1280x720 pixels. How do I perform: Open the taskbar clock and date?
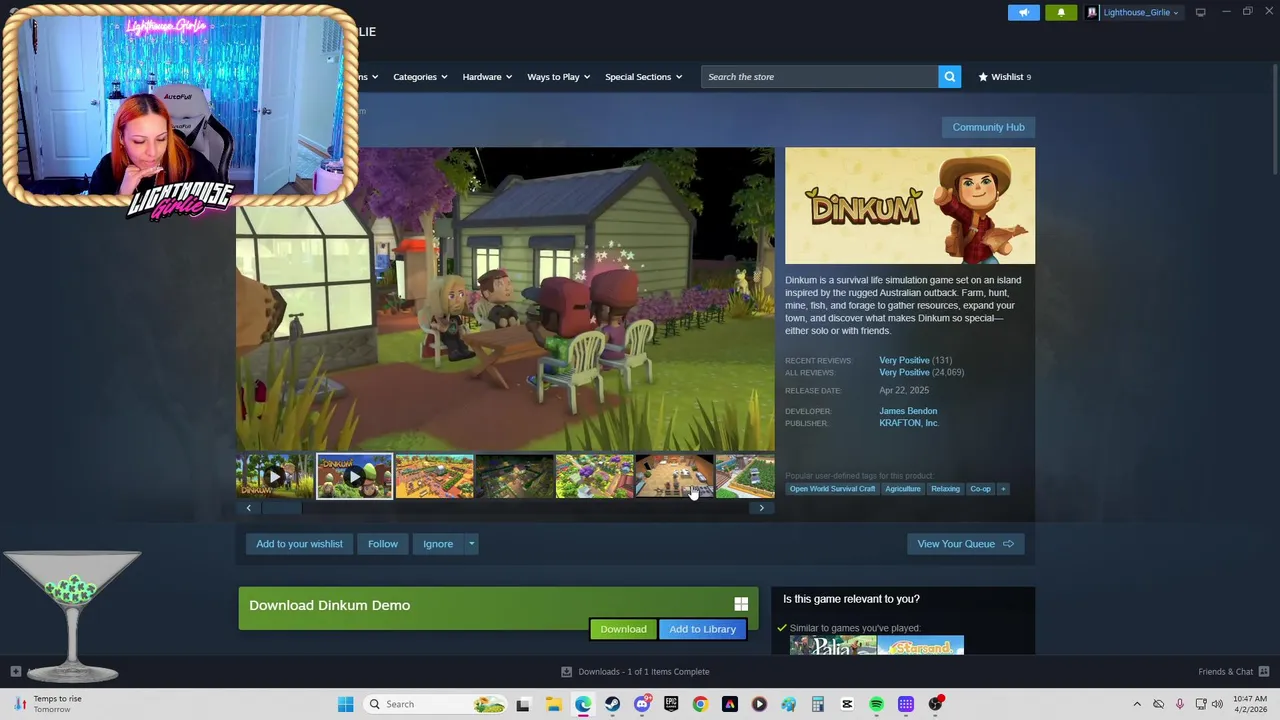point(1249,704)
